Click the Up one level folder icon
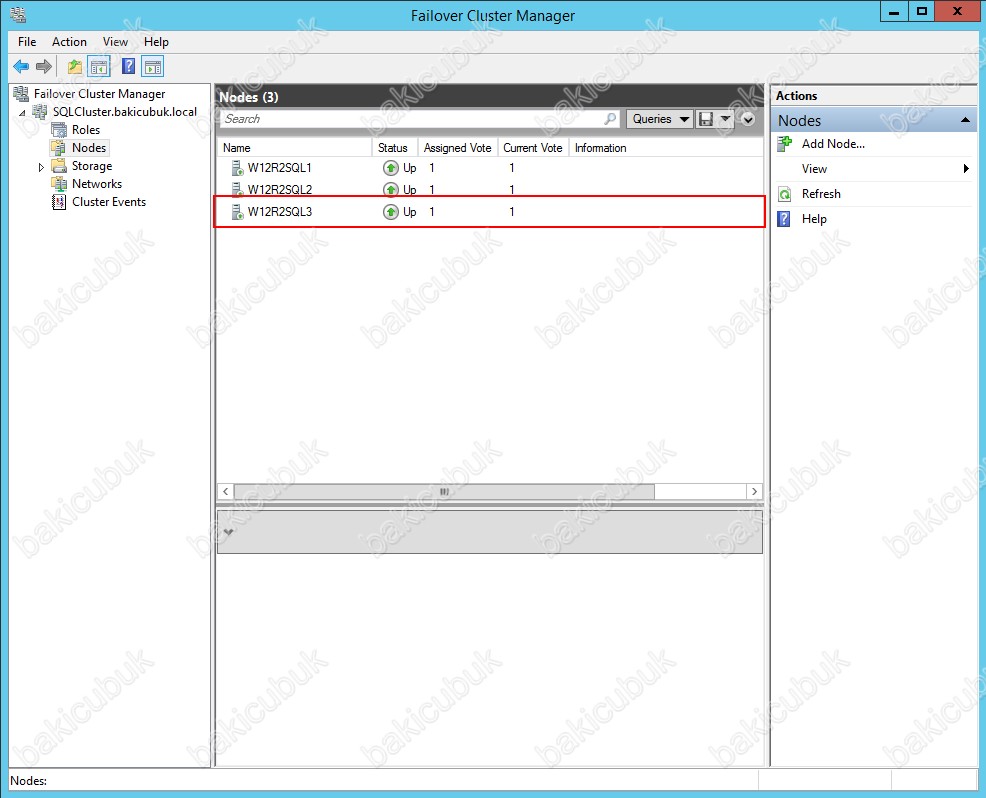 (x=75, y=66)
